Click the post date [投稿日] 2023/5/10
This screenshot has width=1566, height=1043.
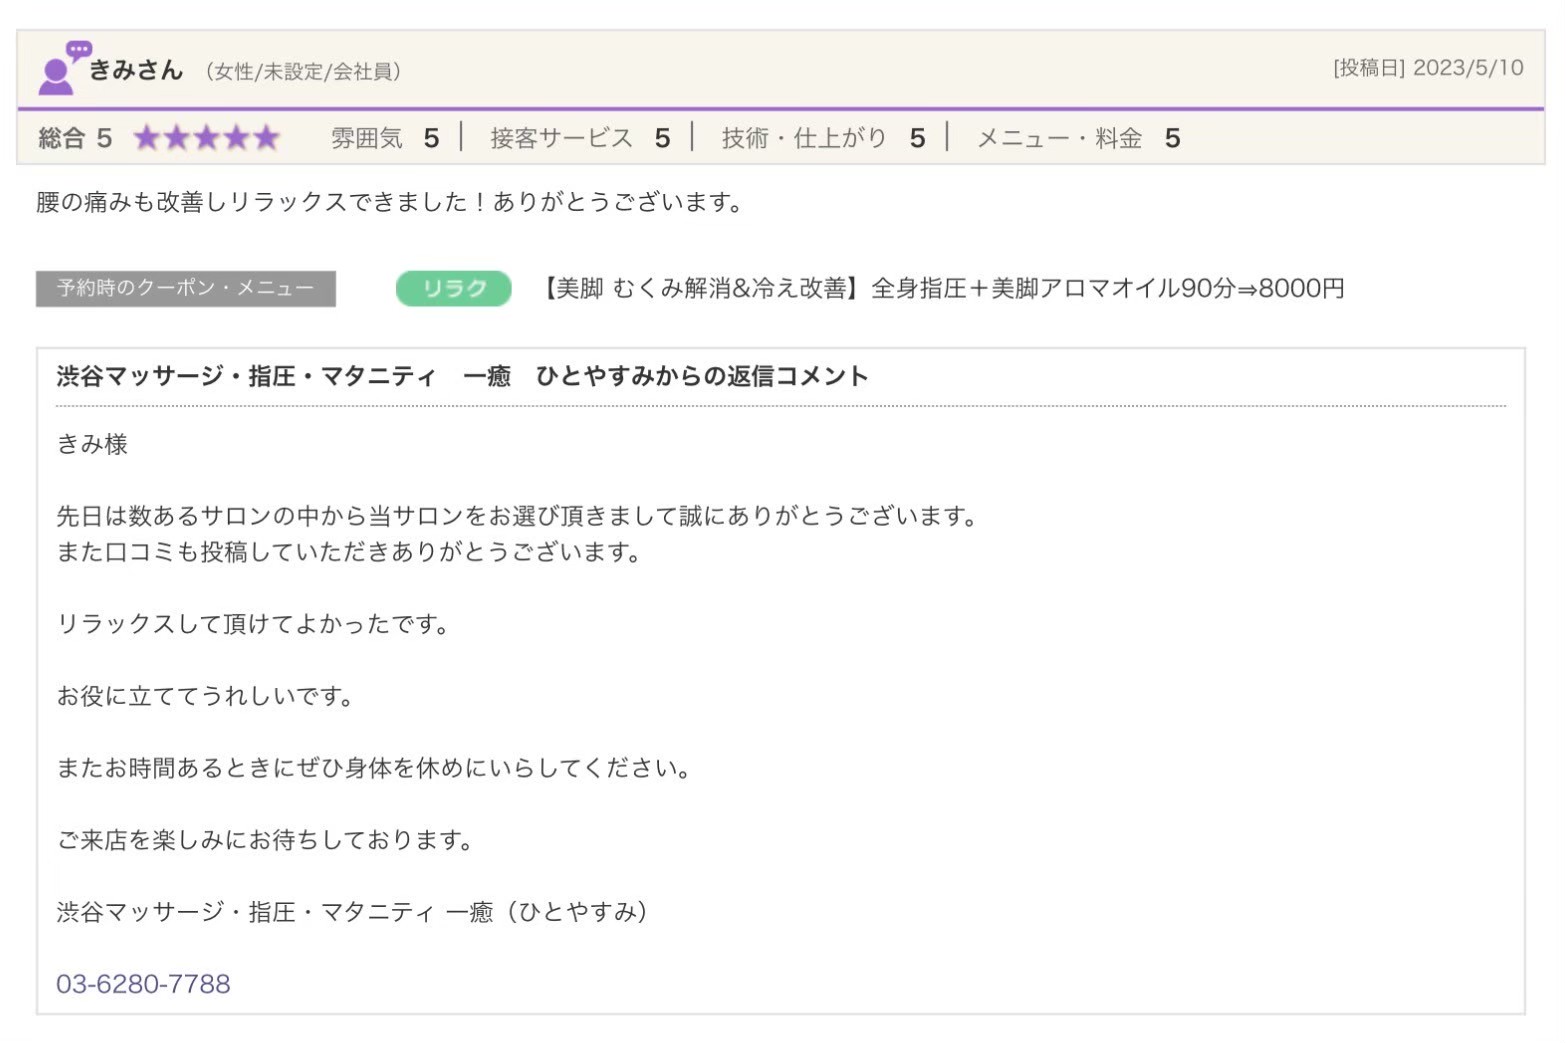tap(1428, 68)
